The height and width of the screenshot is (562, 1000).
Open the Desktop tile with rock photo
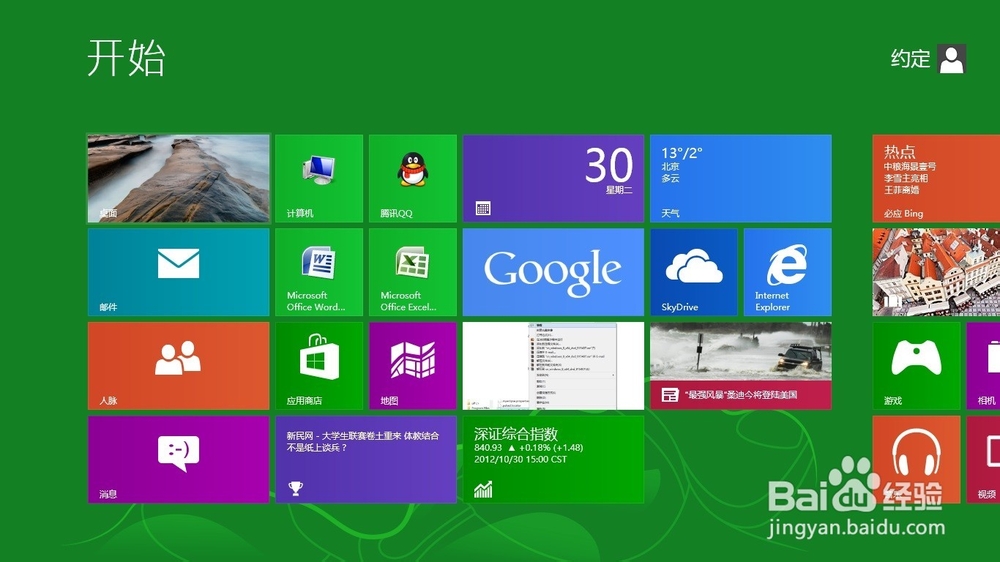pyautogui.click(x=179, y=179)
